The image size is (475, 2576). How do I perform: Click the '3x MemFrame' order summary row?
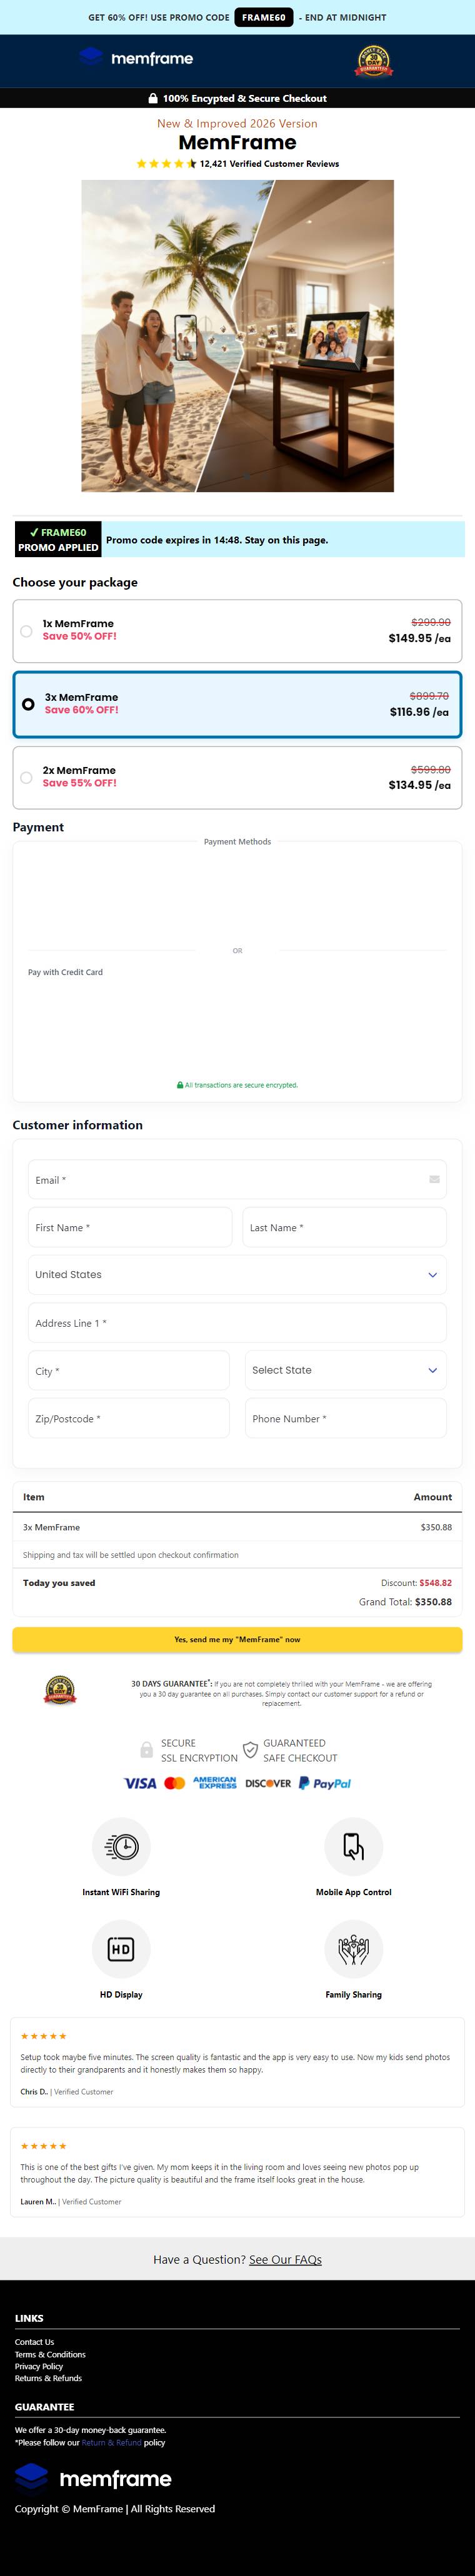click(237, 1527)
